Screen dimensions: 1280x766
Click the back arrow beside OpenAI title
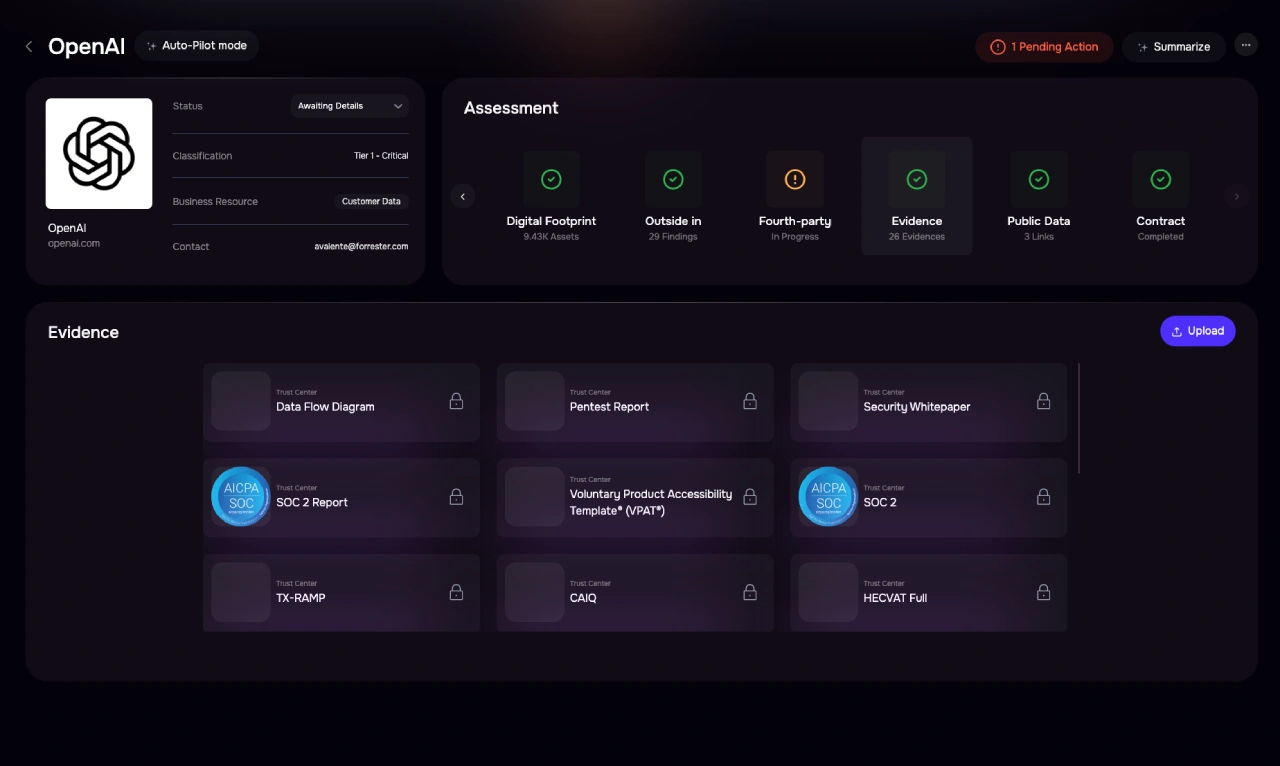pyautogui.click(x=29, y=47)
